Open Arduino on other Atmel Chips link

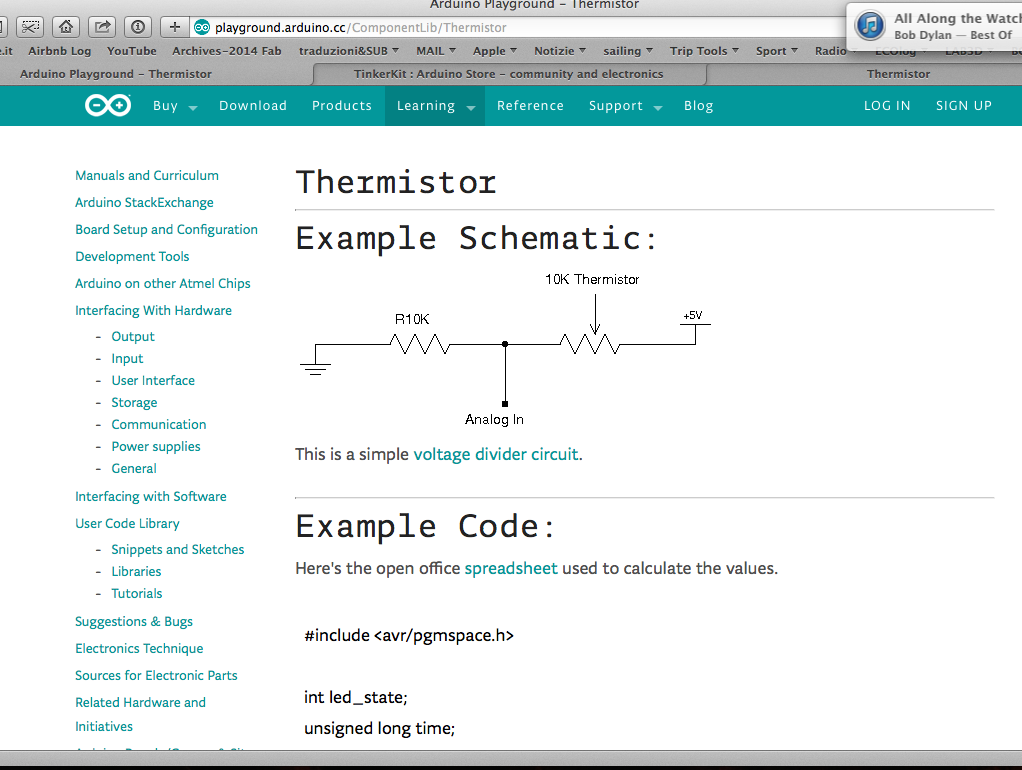(x=162, y=283)
